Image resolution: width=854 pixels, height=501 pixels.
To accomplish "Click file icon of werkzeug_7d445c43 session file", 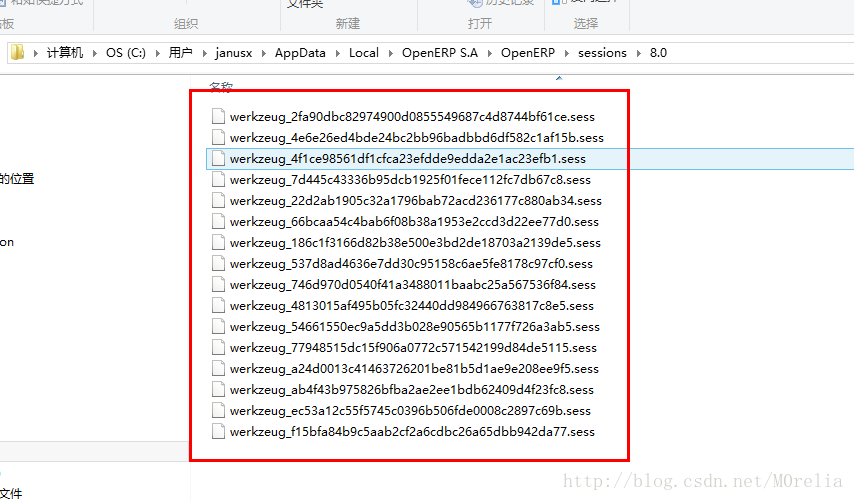I will (219, 180).
